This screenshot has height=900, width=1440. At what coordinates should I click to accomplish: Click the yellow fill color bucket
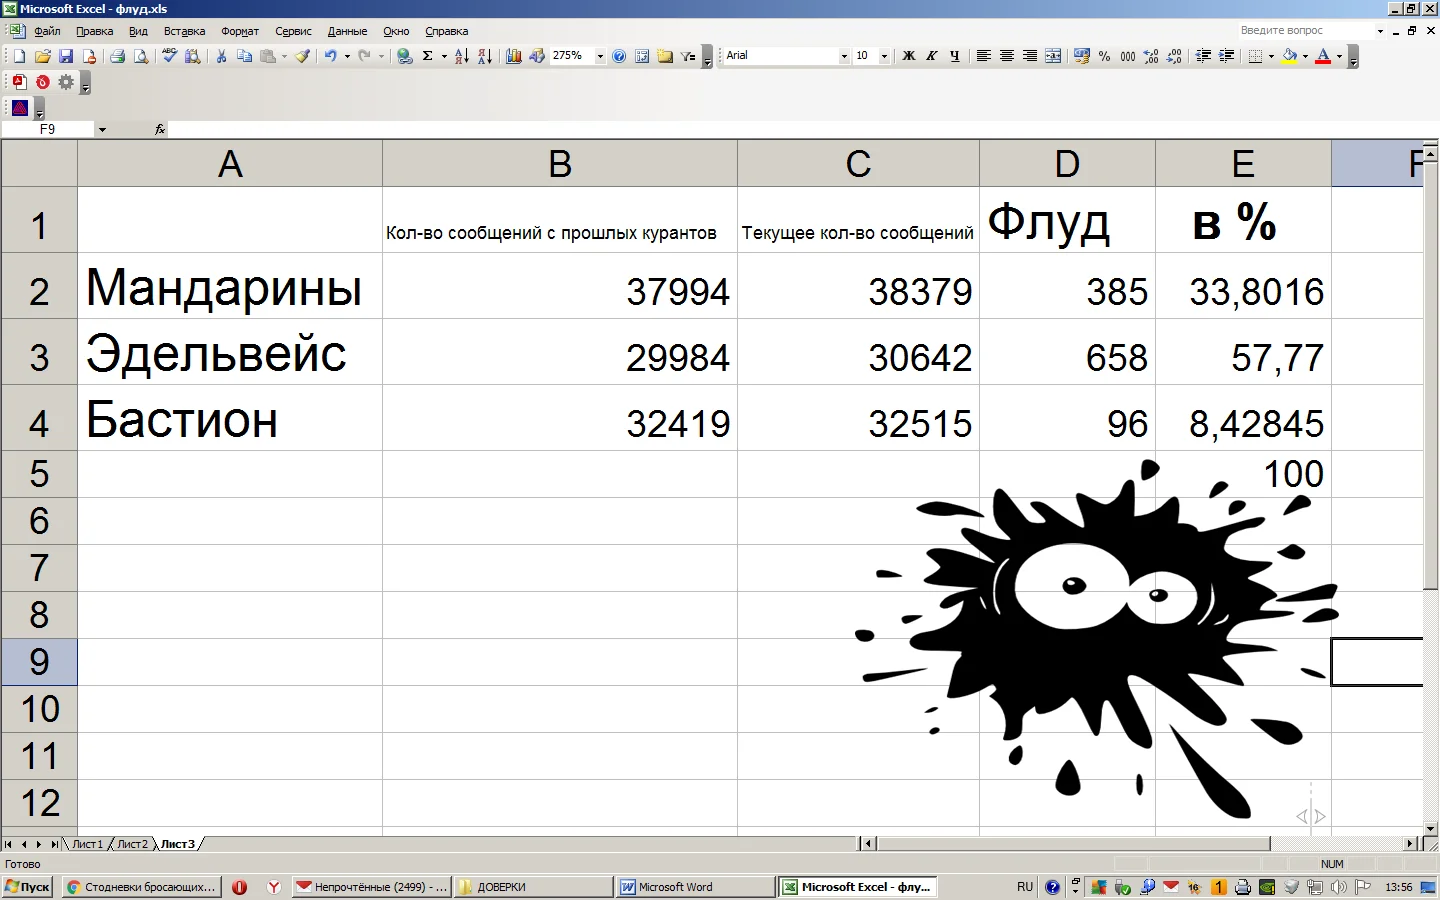(x=1289, y=56)
